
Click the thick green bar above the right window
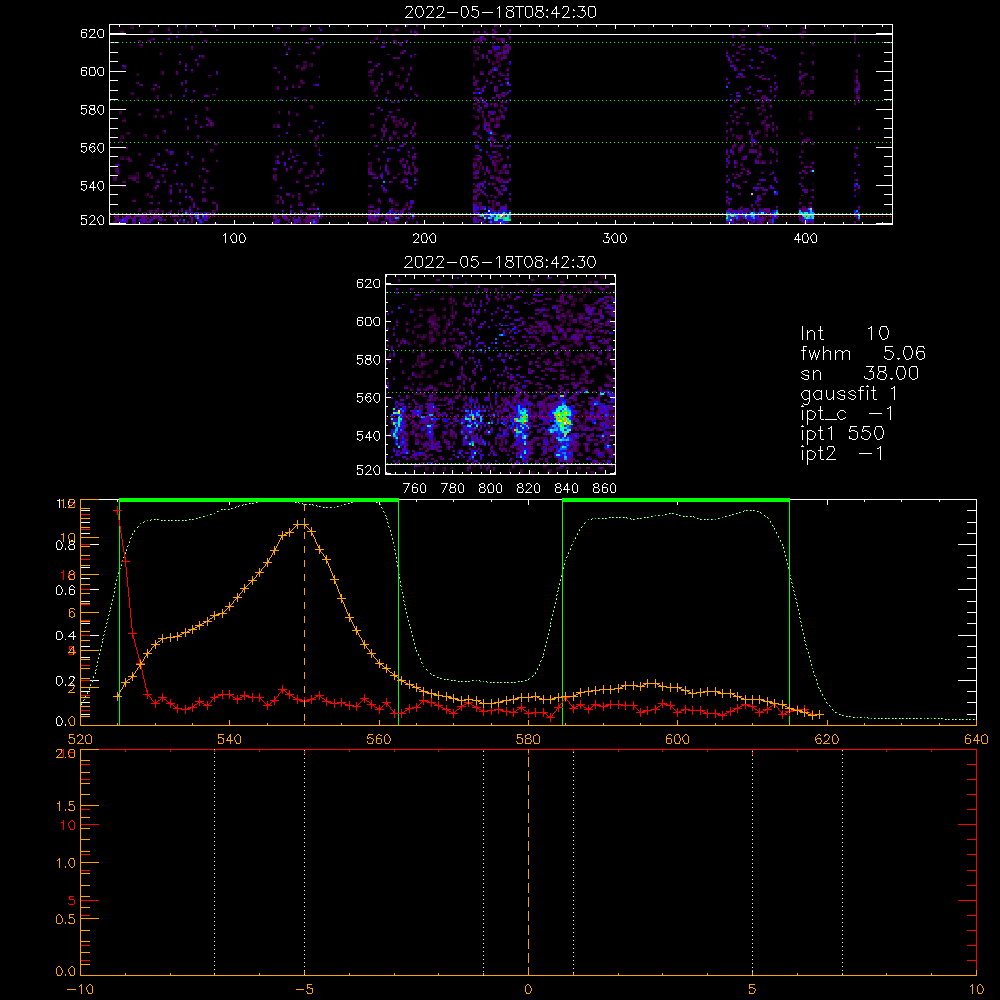(x=676, y=500)
